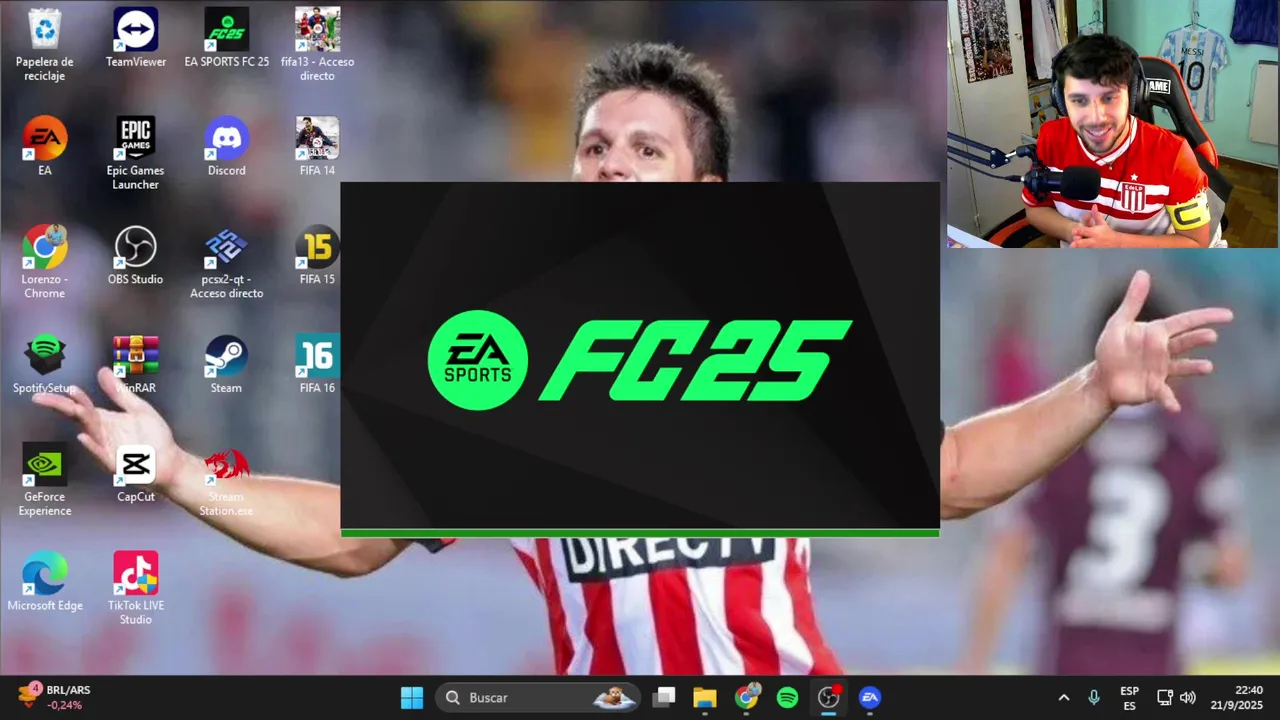
Task: Select the Stream Station.exe desktop icon
Action: 227,480
